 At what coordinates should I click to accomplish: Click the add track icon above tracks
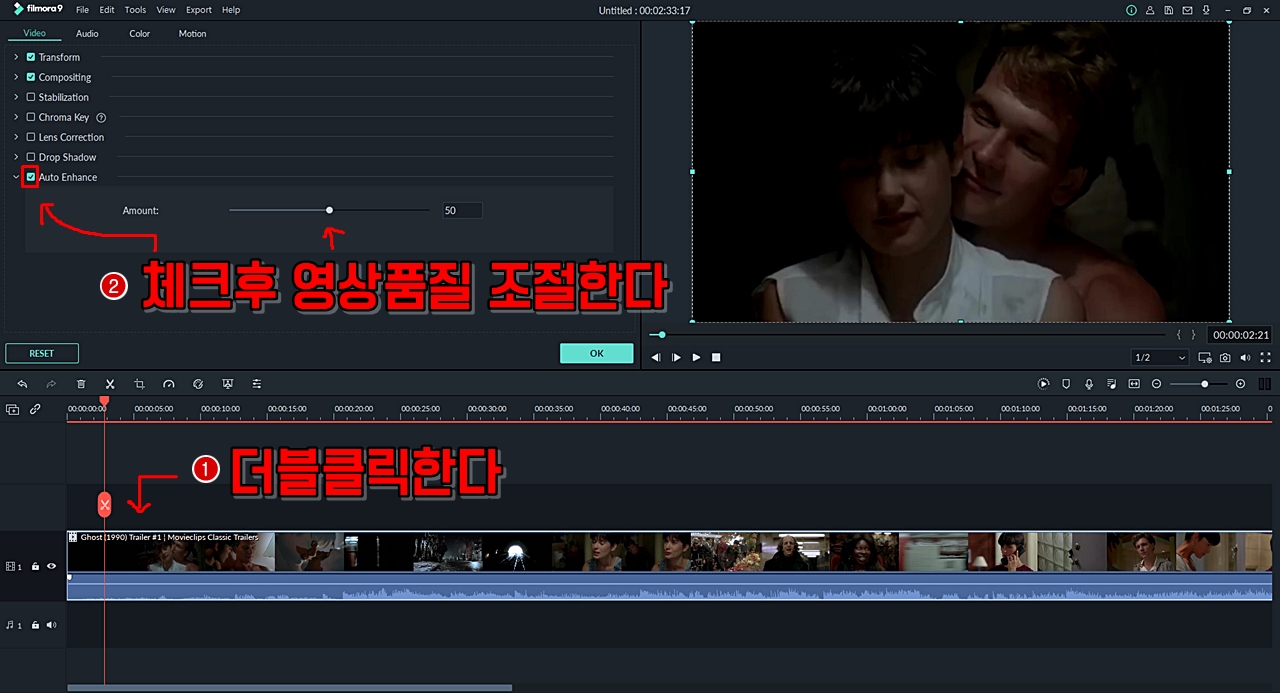coord(13,409)
